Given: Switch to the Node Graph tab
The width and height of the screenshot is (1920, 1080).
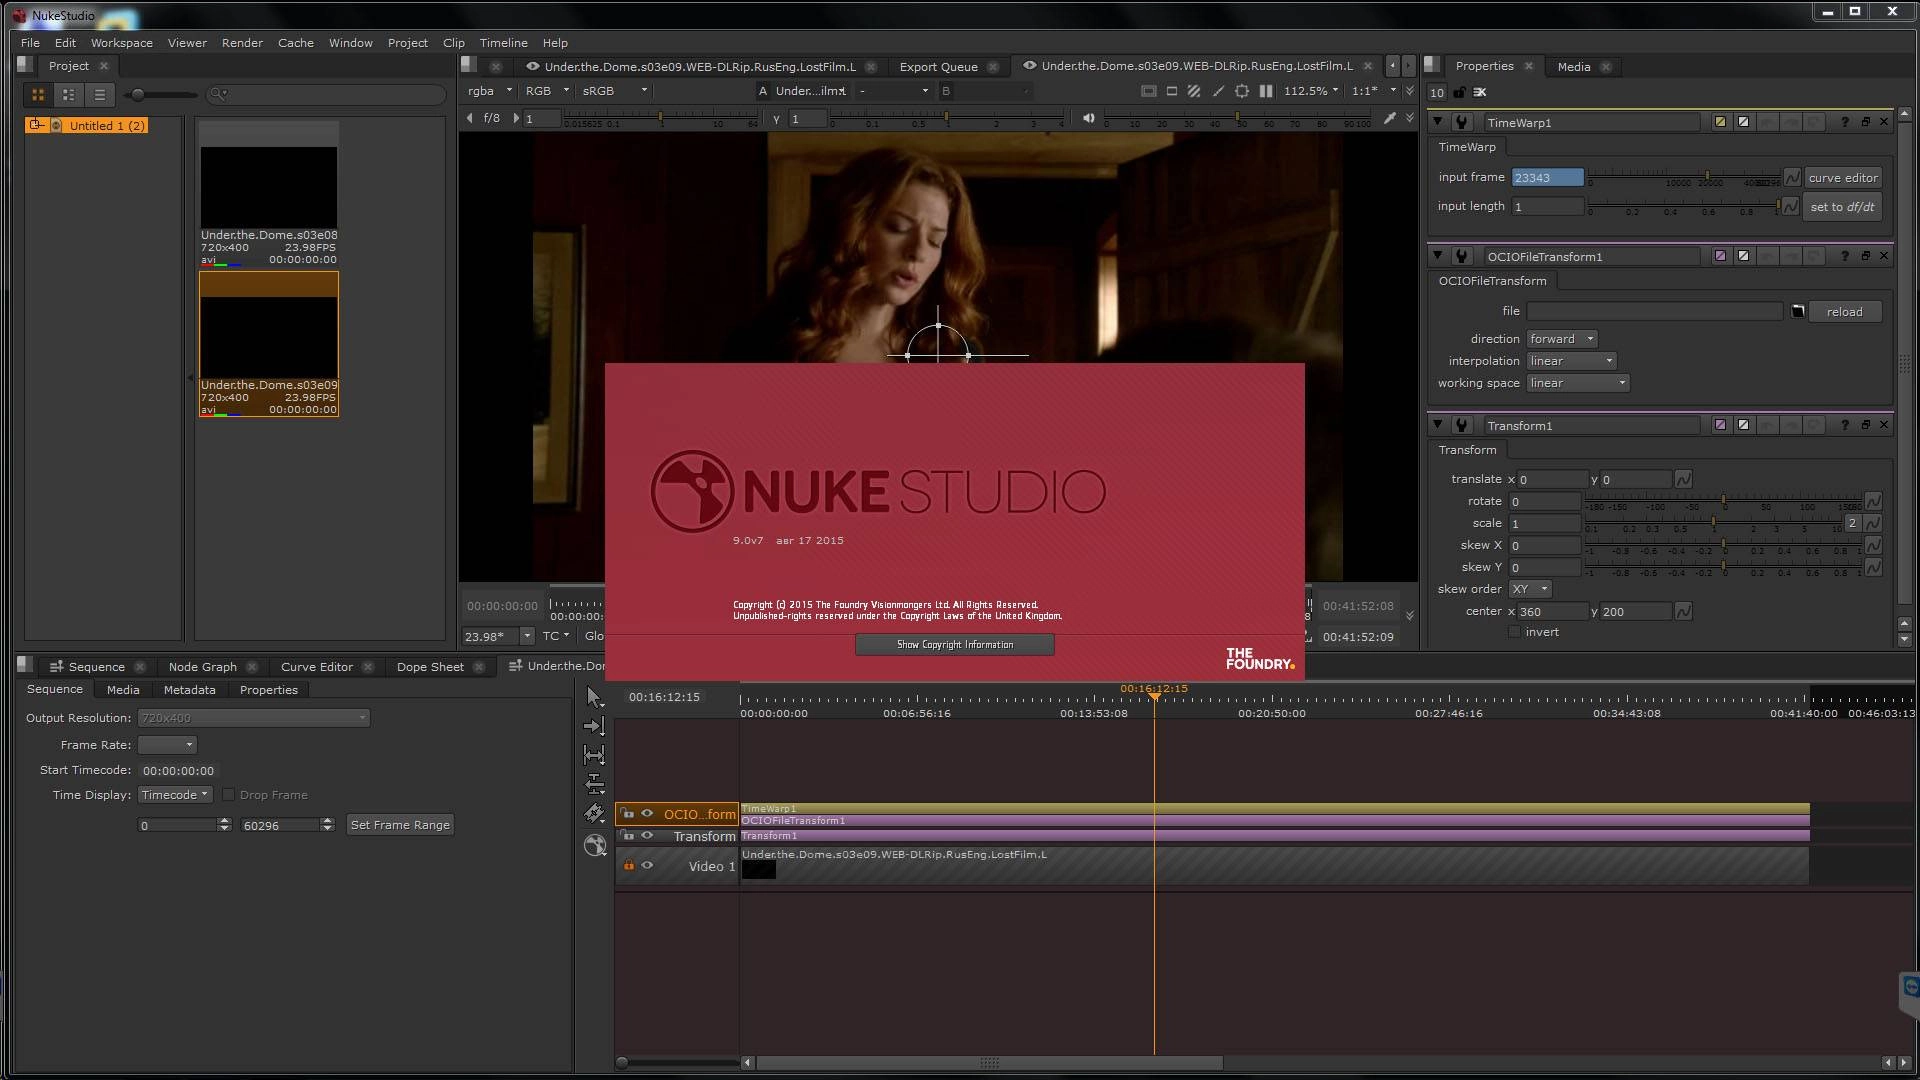Looking at the screenshot, I should click(x=203, y=667).
